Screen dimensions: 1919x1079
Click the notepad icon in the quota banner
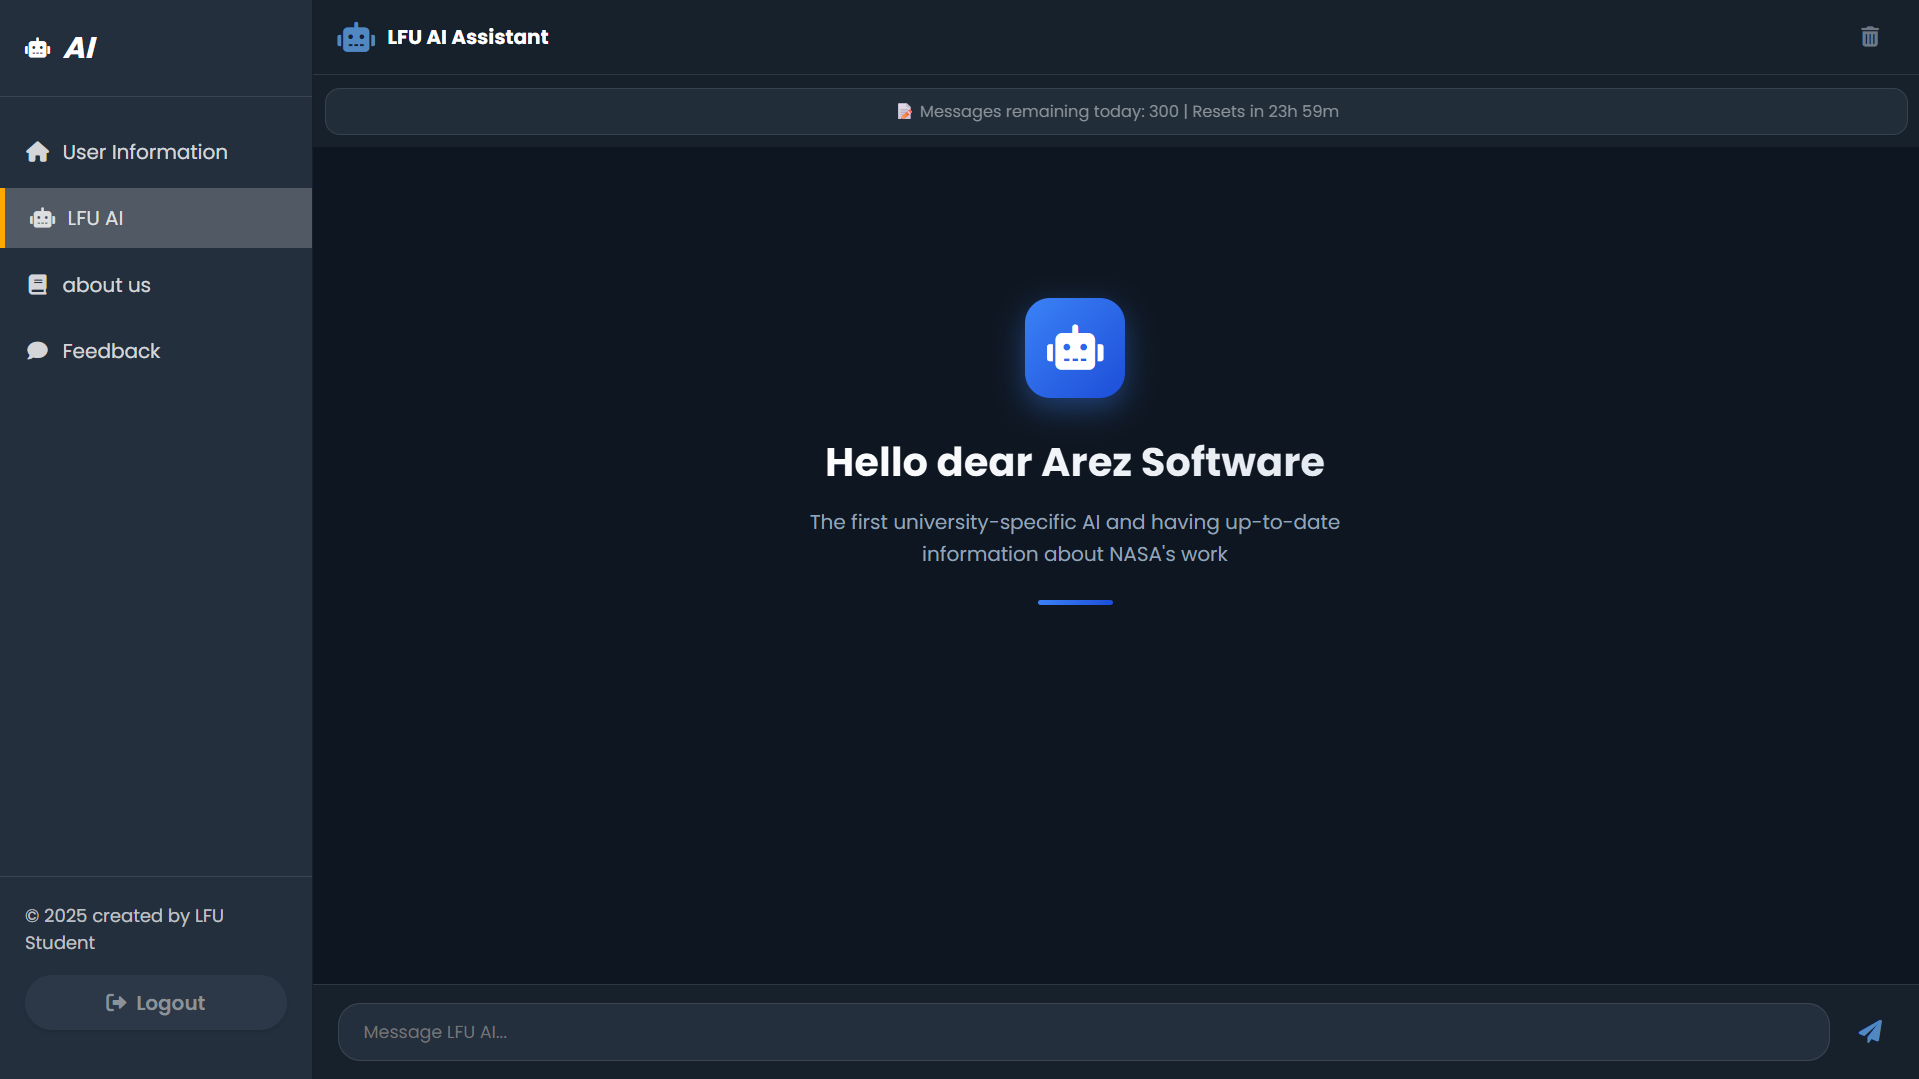(x=904, y=112)
